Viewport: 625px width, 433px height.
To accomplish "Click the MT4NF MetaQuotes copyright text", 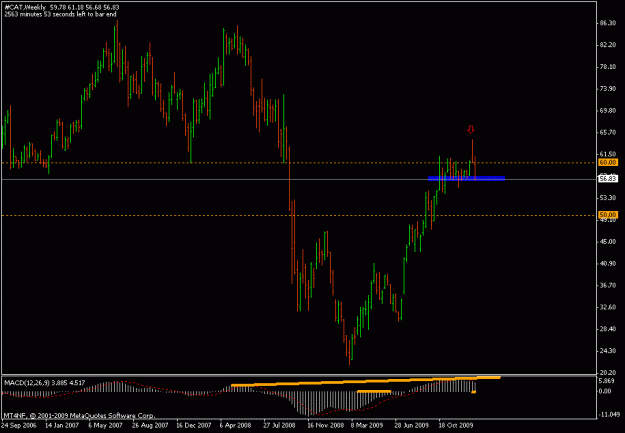I will pos(79,415).
